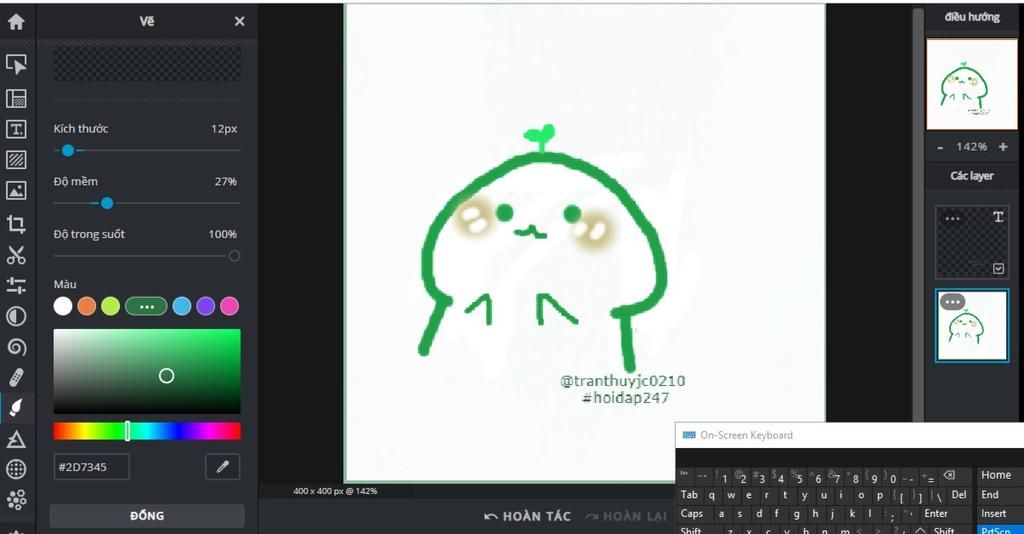This screenshot has width=1024, height=534.
Task: Select the Arrange pointer tool
Action: point(16,64)
